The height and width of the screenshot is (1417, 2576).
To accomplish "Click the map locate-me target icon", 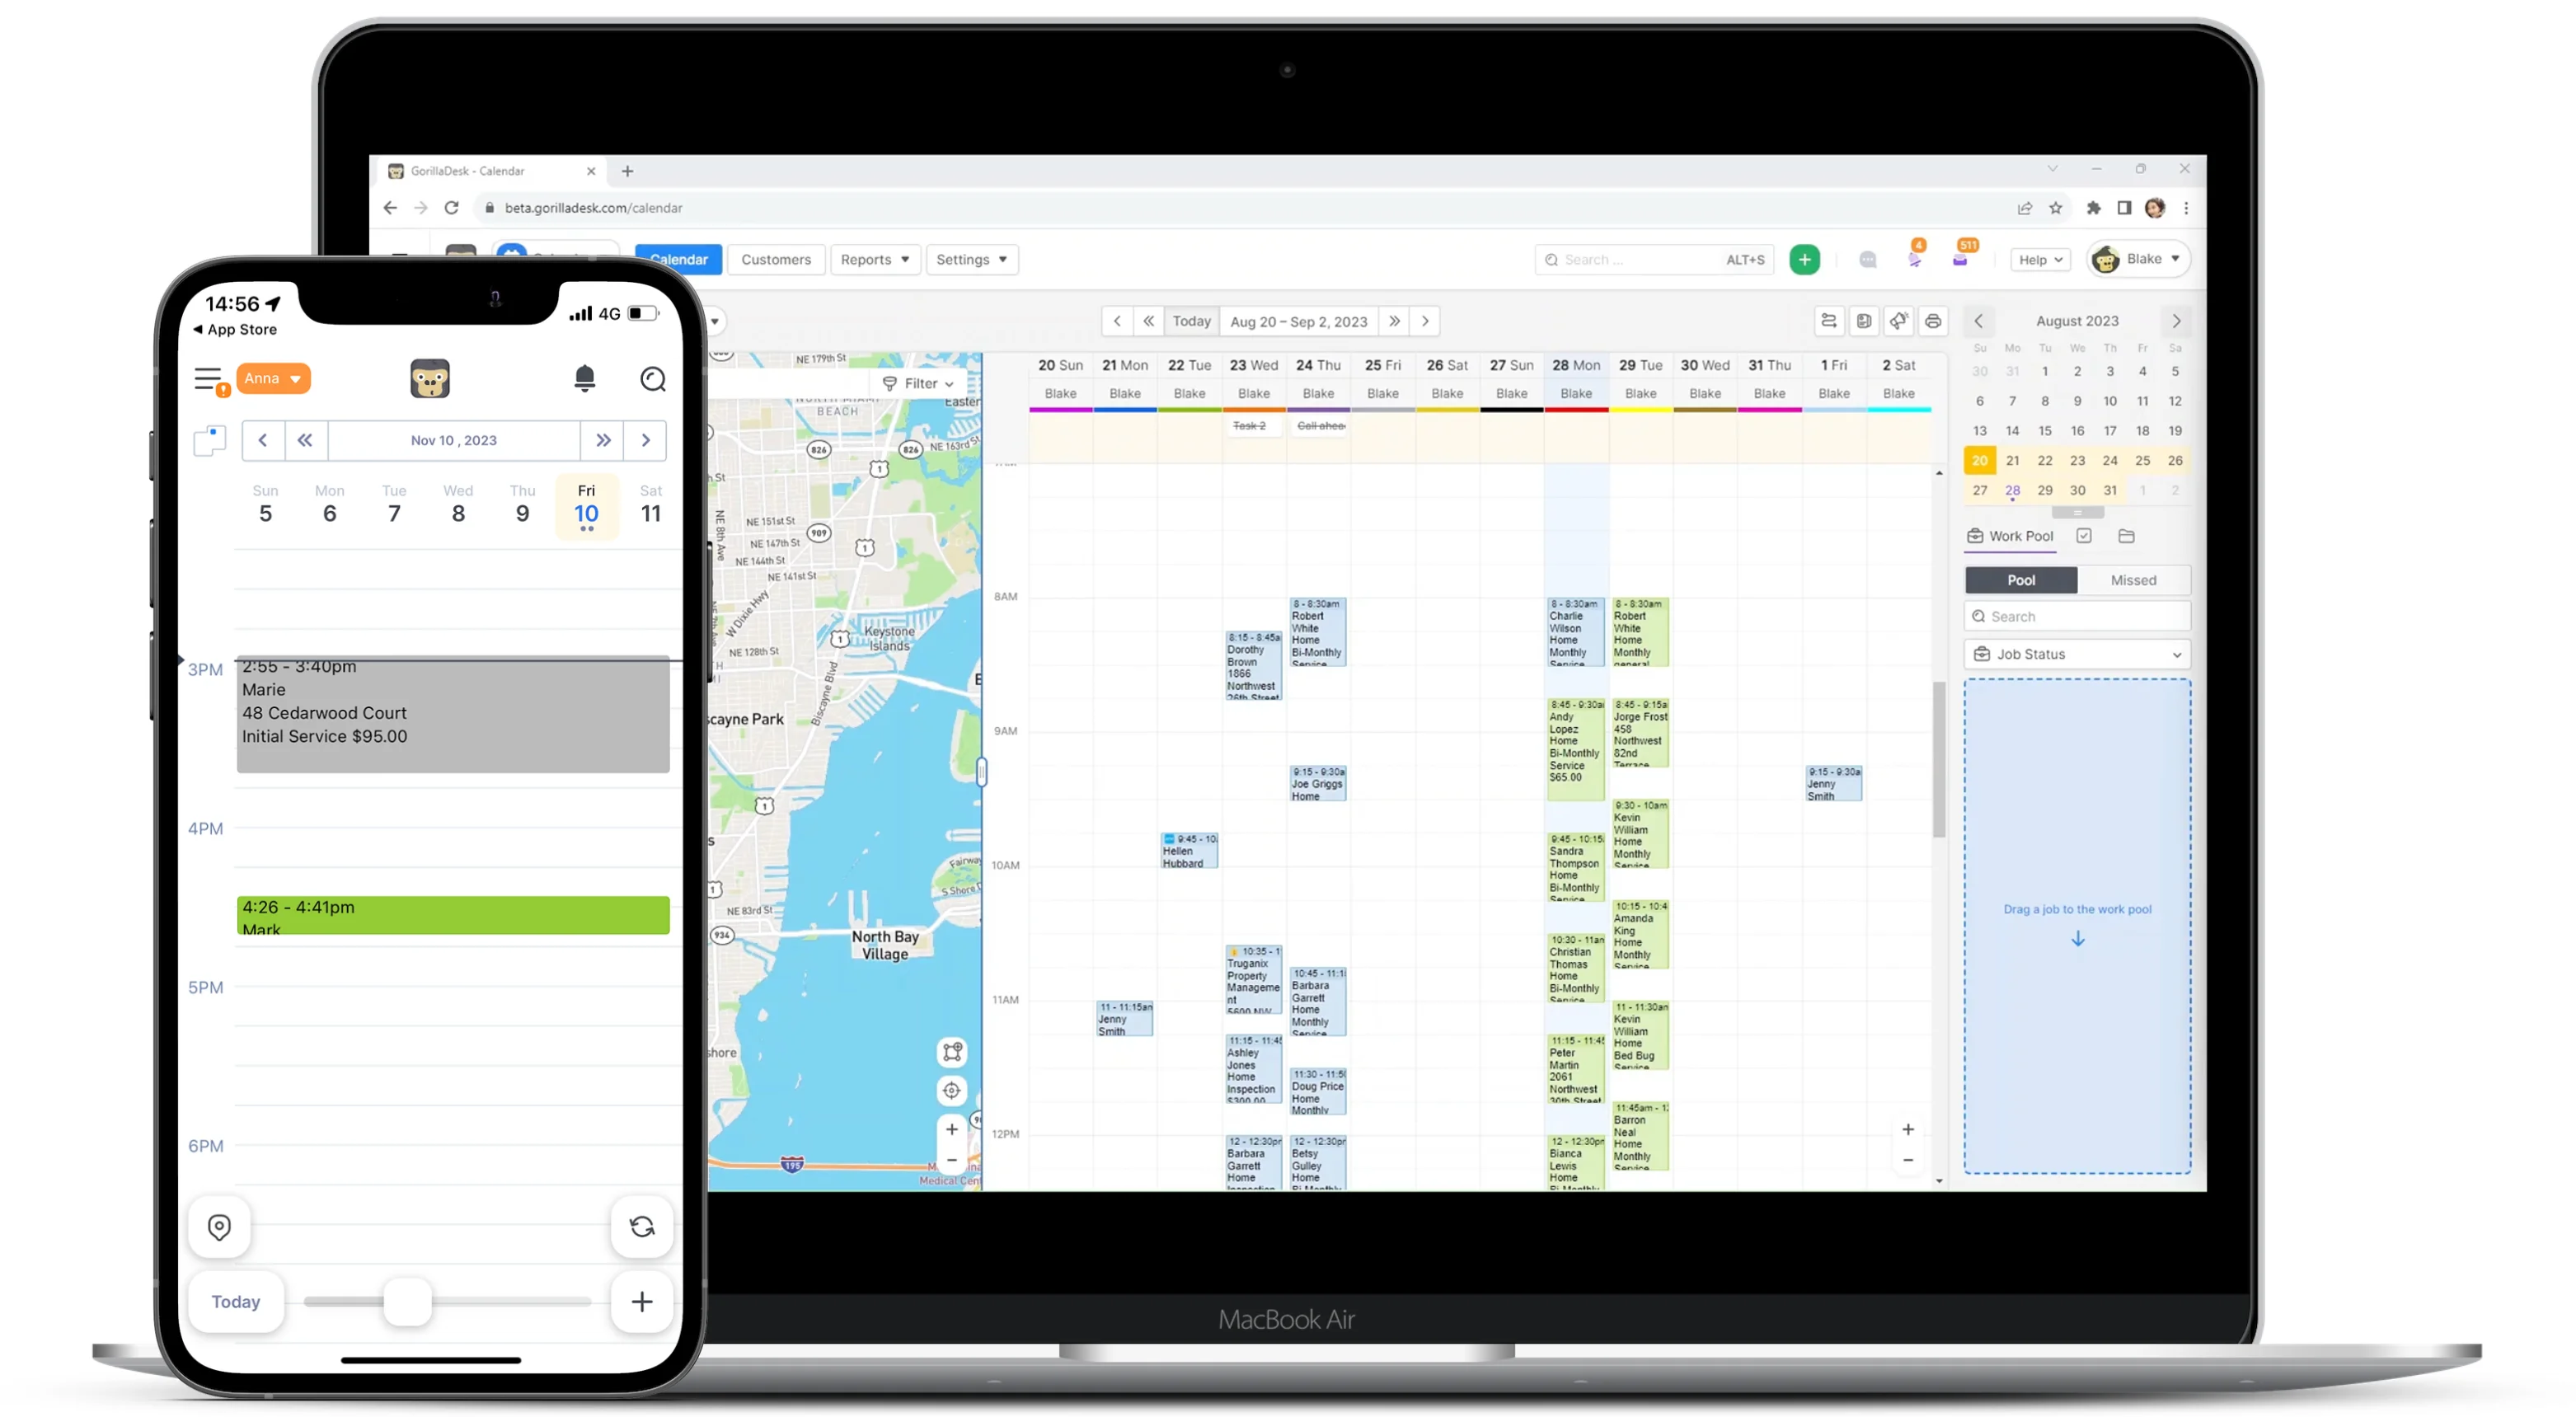I will point(952,1091).
